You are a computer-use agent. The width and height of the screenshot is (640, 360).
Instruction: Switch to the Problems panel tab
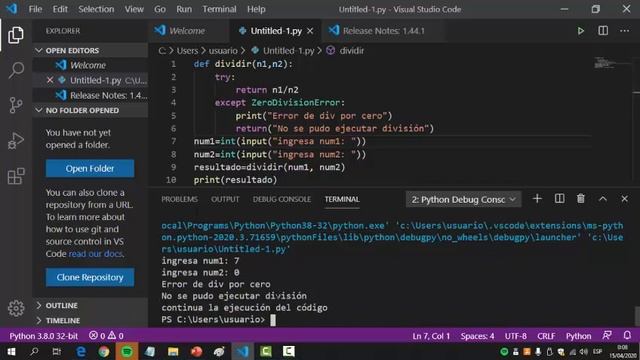point(179,199)
